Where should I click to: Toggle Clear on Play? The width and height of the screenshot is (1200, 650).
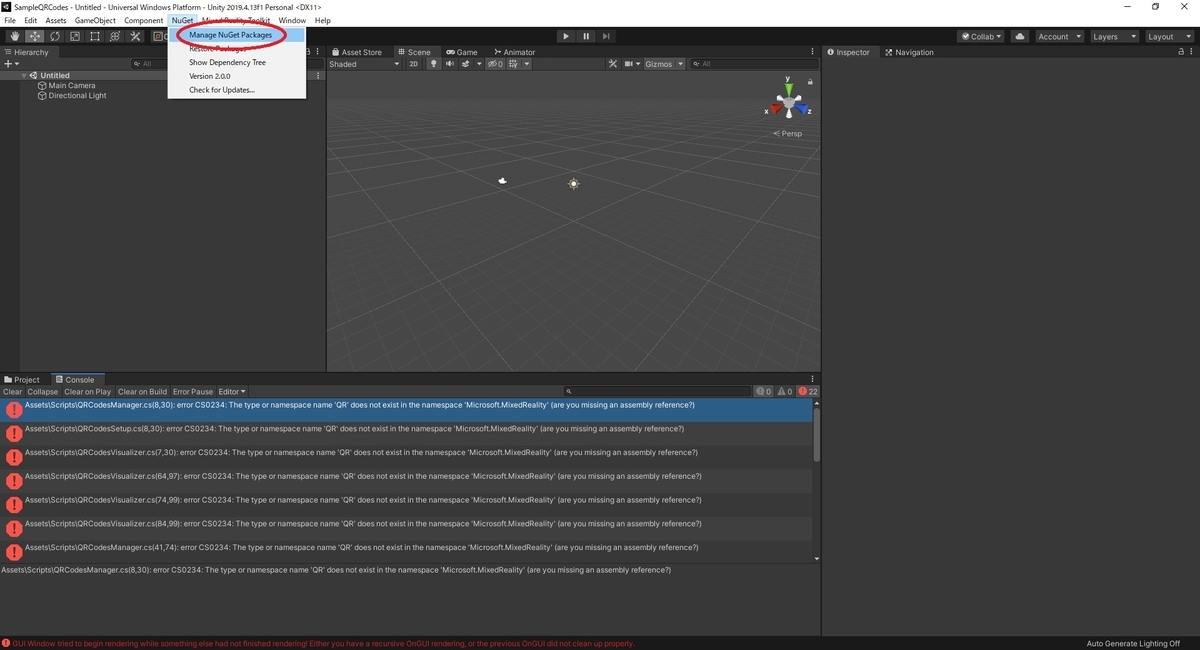(x=88, y=392)
